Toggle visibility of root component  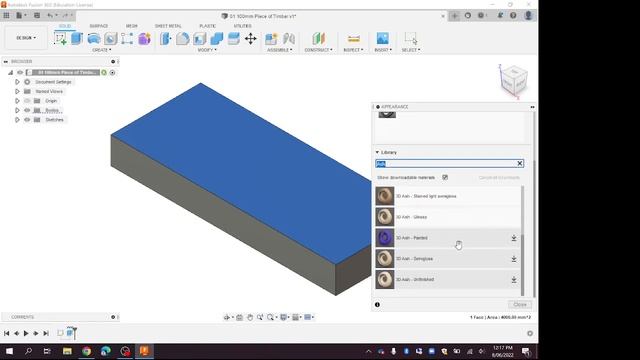point(20,72)
